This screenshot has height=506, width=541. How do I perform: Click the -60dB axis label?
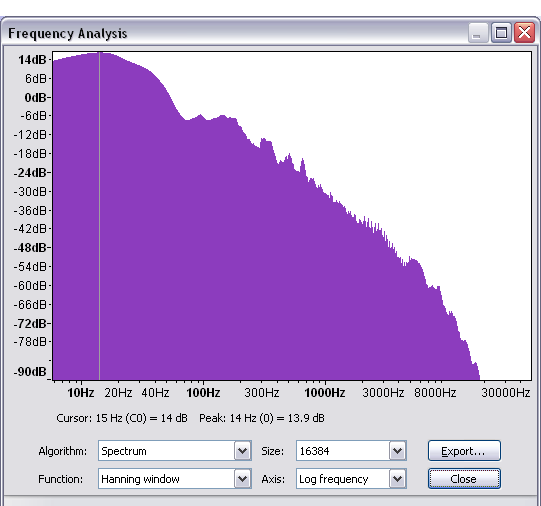point(30,286)
